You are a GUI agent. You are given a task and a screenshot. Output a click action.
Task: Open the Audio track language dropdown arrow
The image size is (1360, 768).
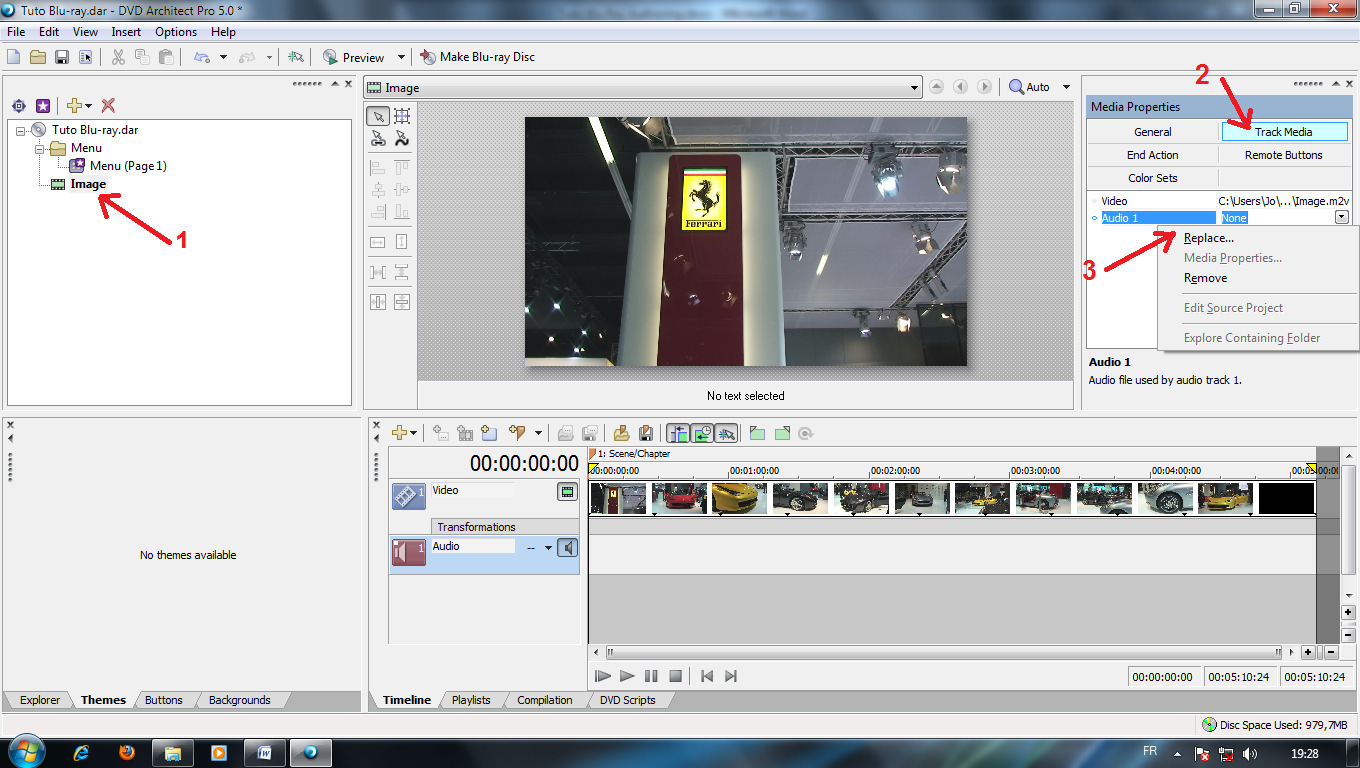(x=548, y=548)
